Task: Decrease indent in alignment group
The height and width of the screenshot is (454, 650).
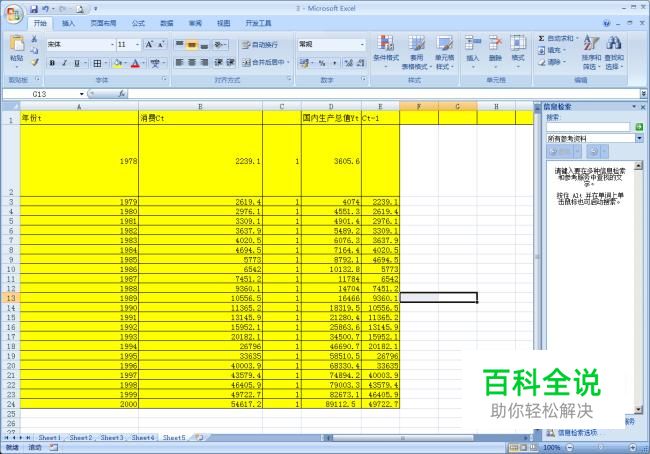Action: [218, 63]
